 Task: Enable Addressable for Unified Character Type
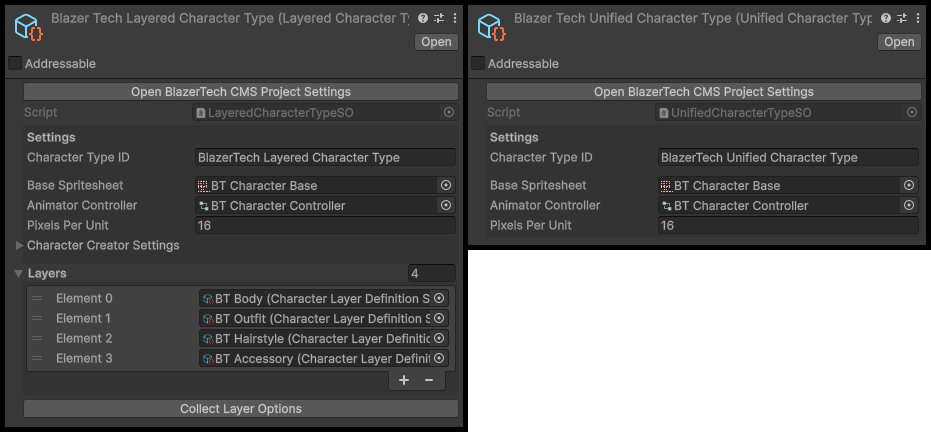tap(478, 63)
